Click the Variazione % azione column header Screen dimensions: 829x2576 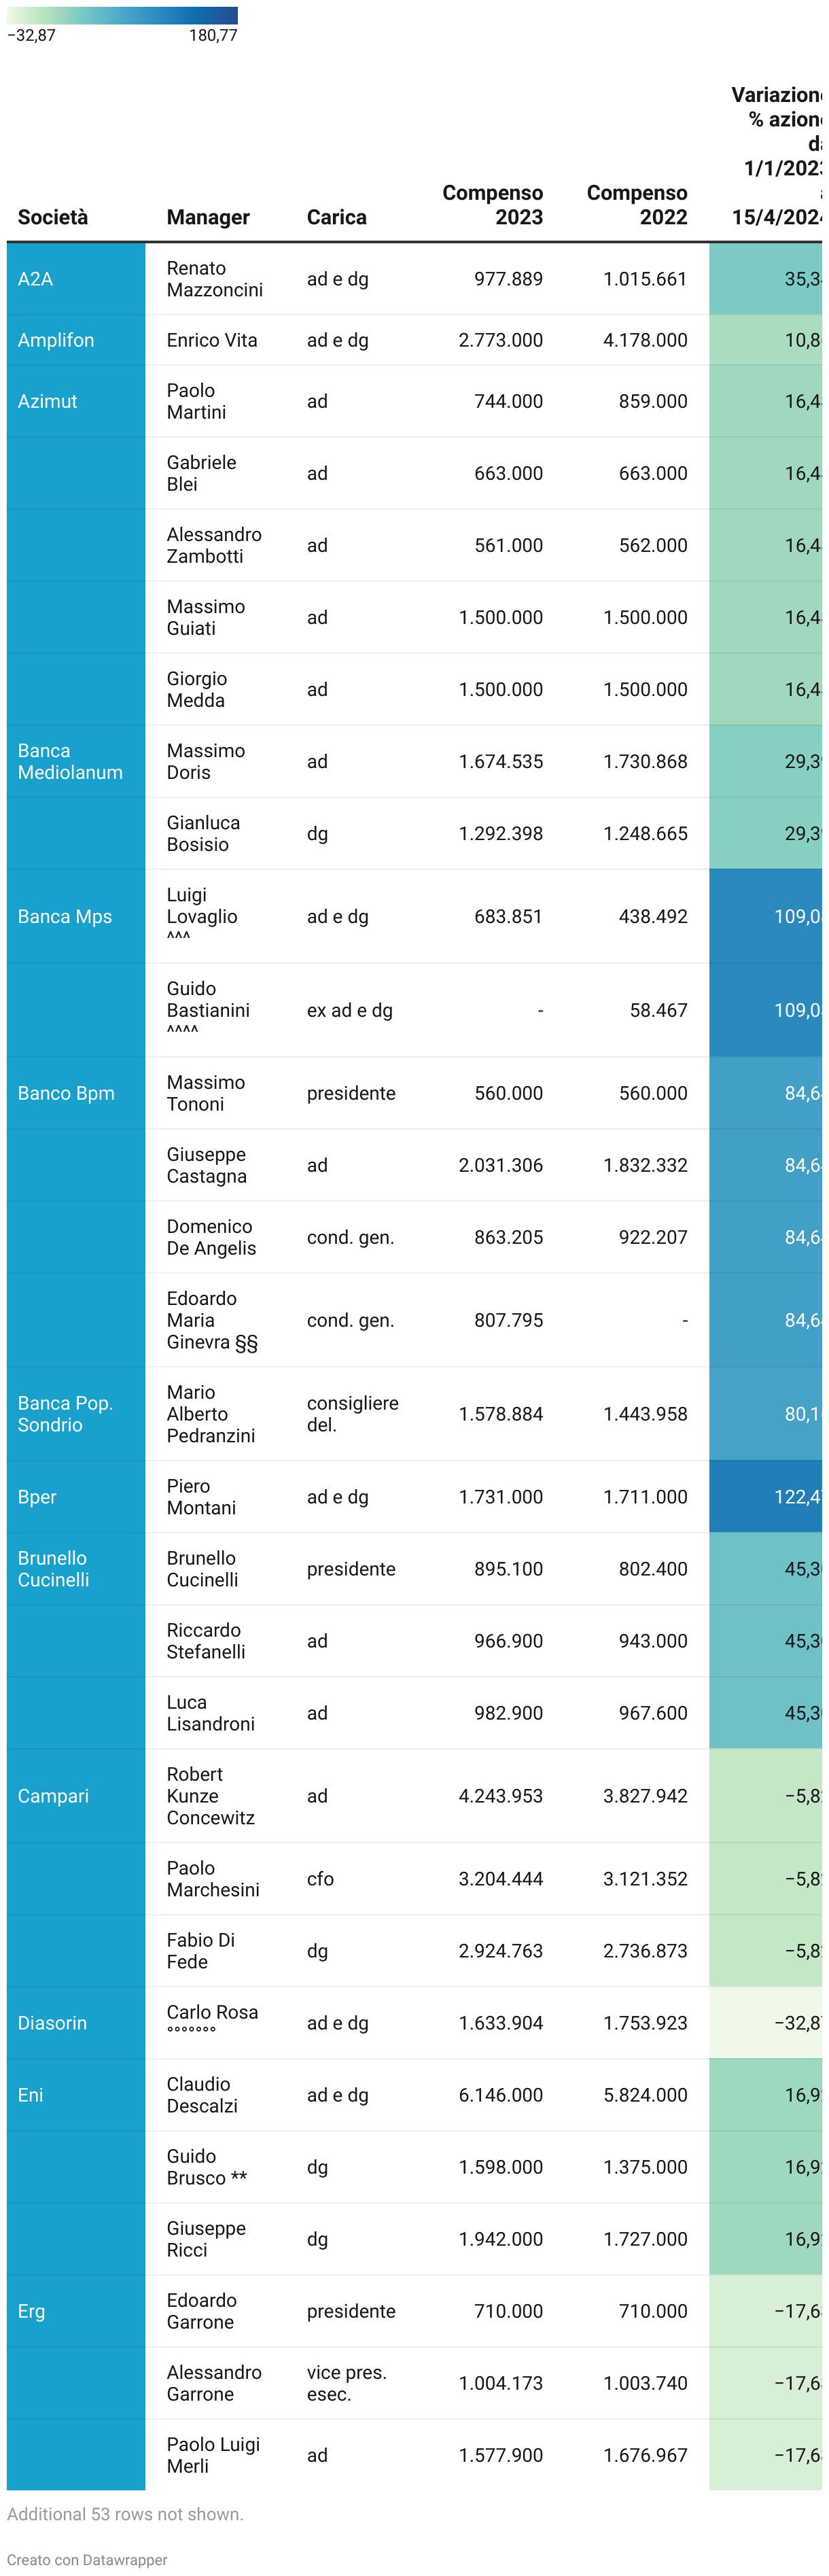pos(776,156)
